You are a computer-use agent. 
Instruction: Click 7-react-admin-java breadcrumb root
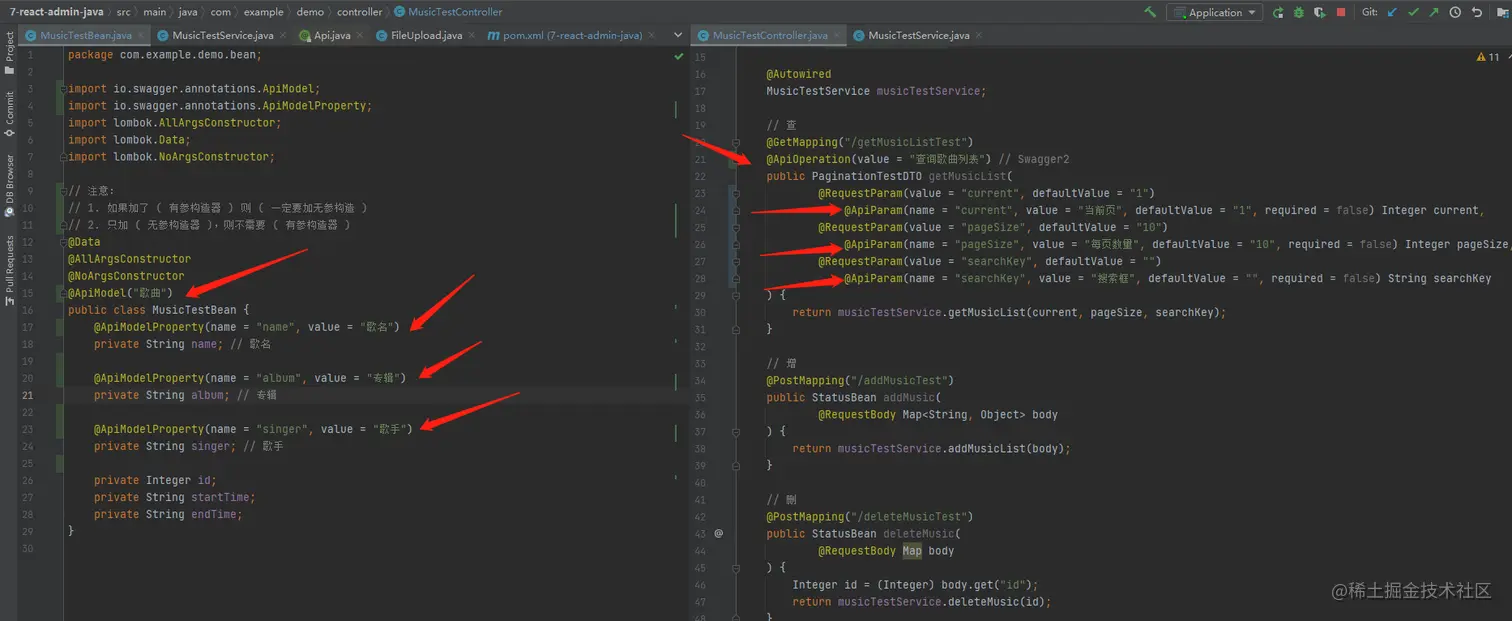[56, 12]
